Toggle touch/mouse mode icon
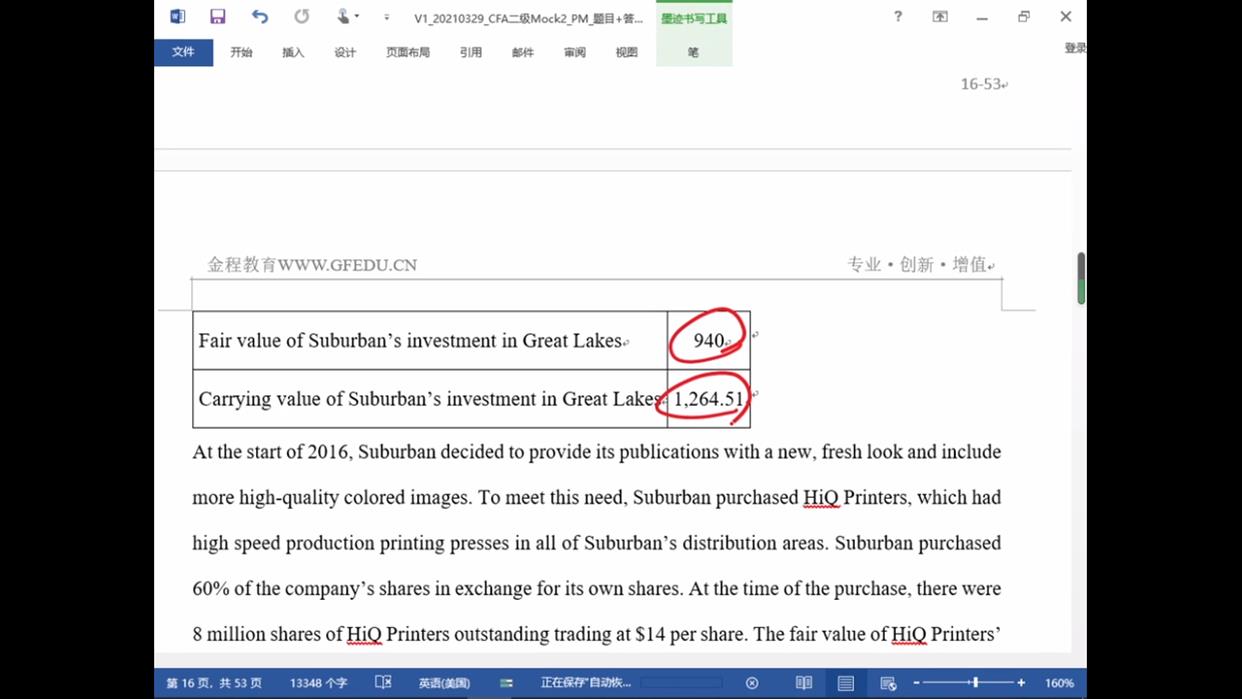 [343, 17]
